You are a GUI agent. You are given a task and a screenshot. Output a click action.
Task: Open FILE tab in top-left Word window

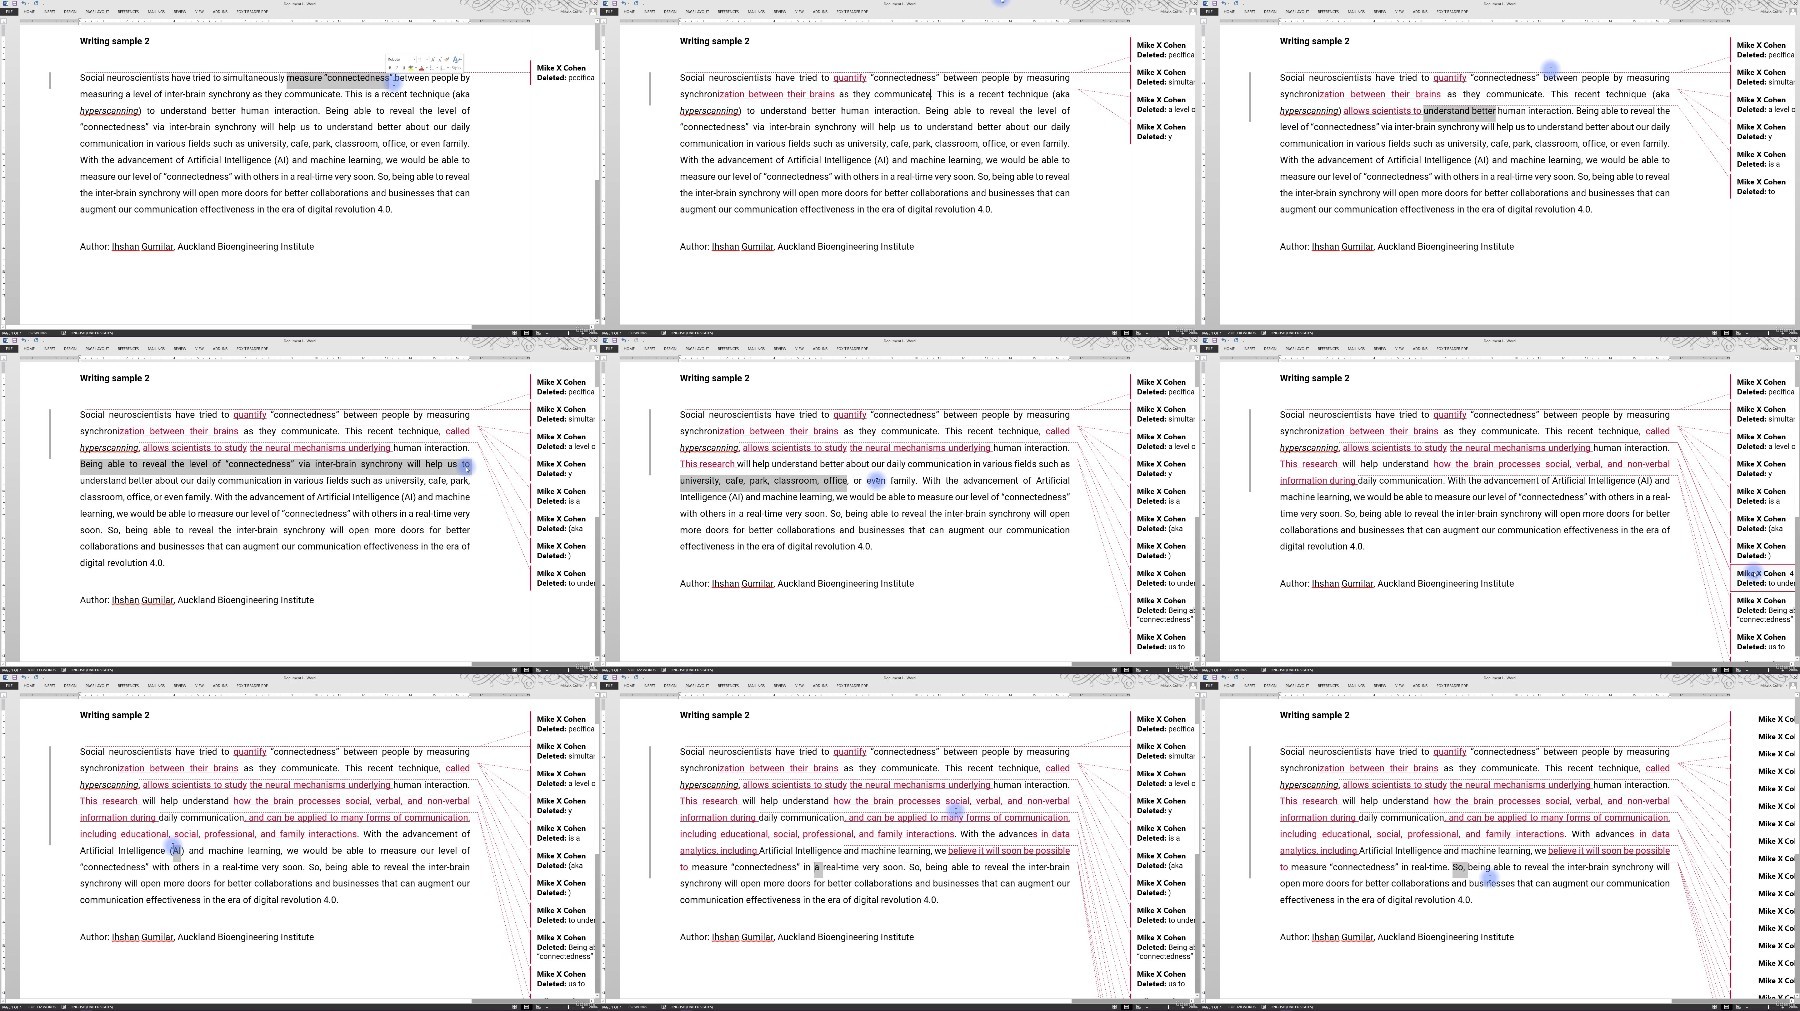[x=9, y=11]
